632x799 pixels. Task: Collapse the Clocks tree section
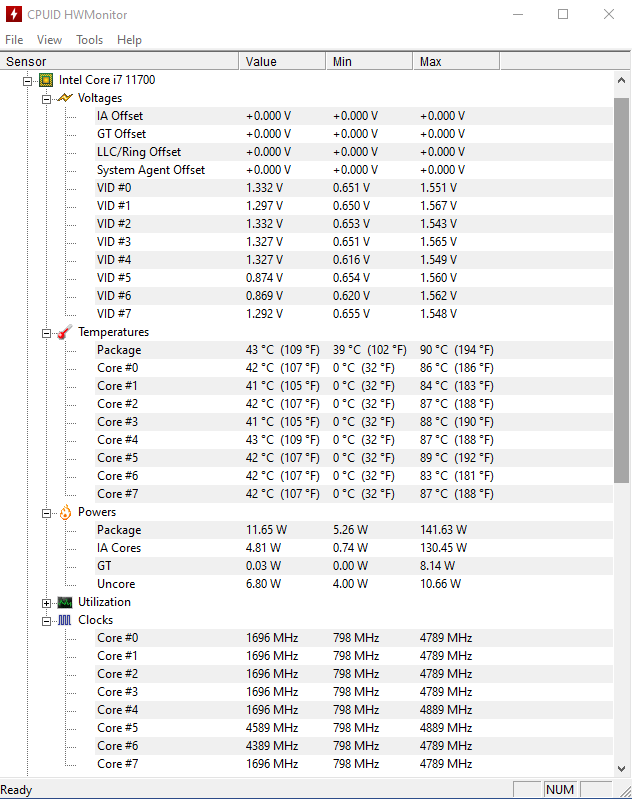click(46, 620)
